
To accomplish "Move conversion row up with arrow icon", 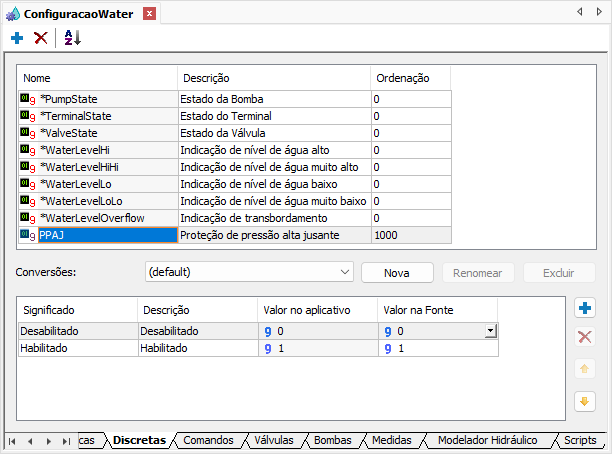I will (585, 369).
